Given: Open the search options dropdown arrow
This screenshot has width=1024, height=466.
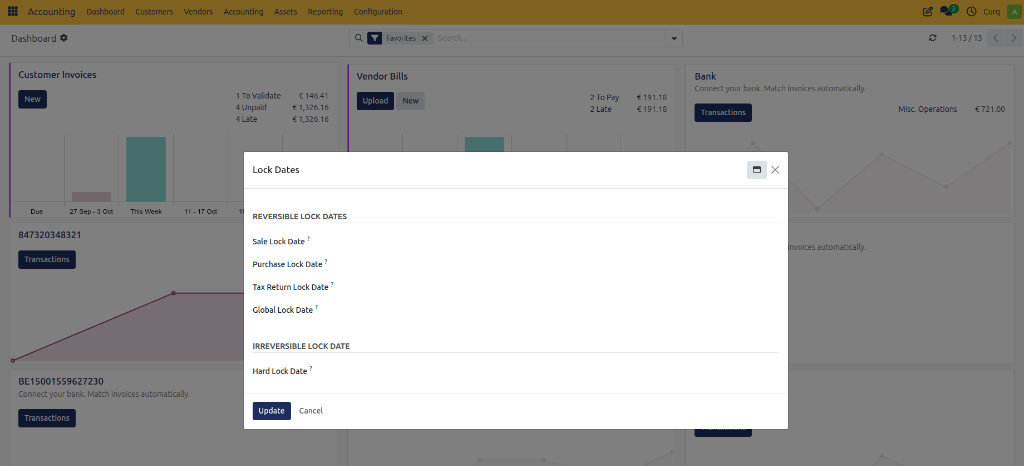Looking at the screenshot, I should [x=674, y=39].
